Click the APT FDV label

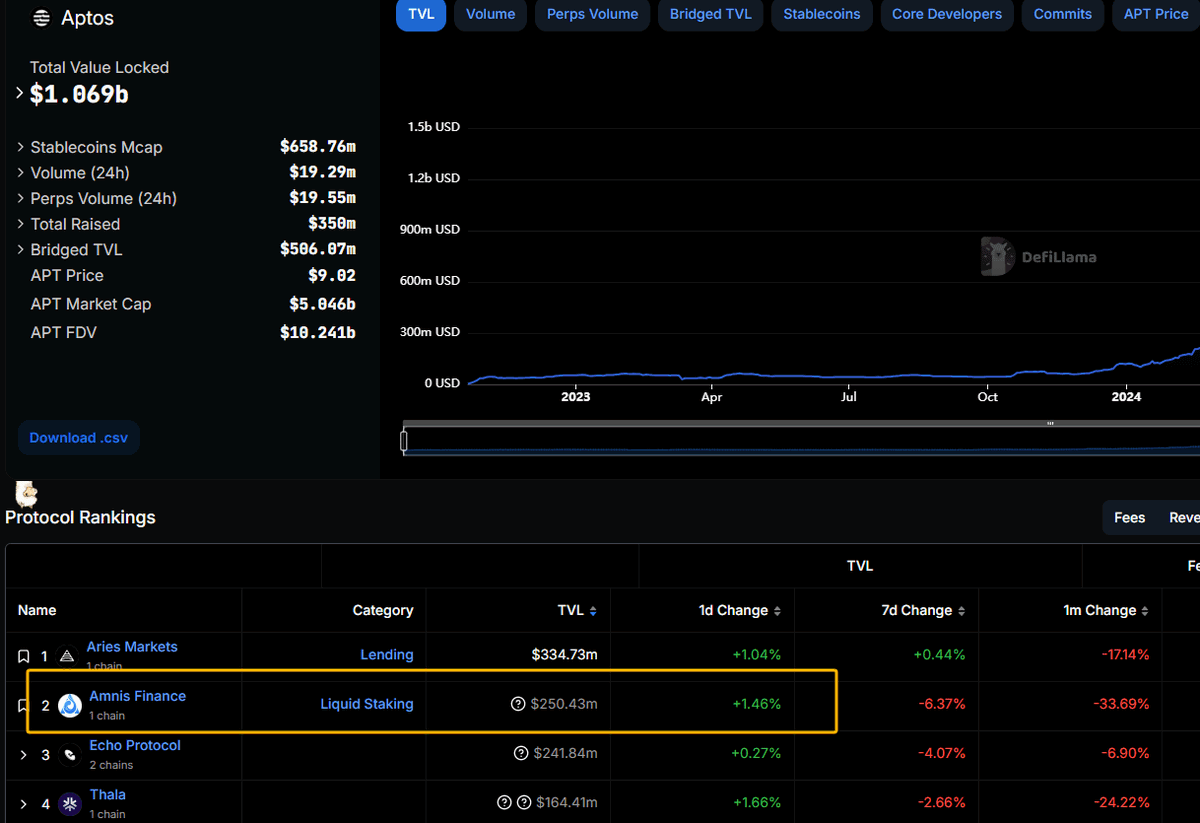point(64,332)
